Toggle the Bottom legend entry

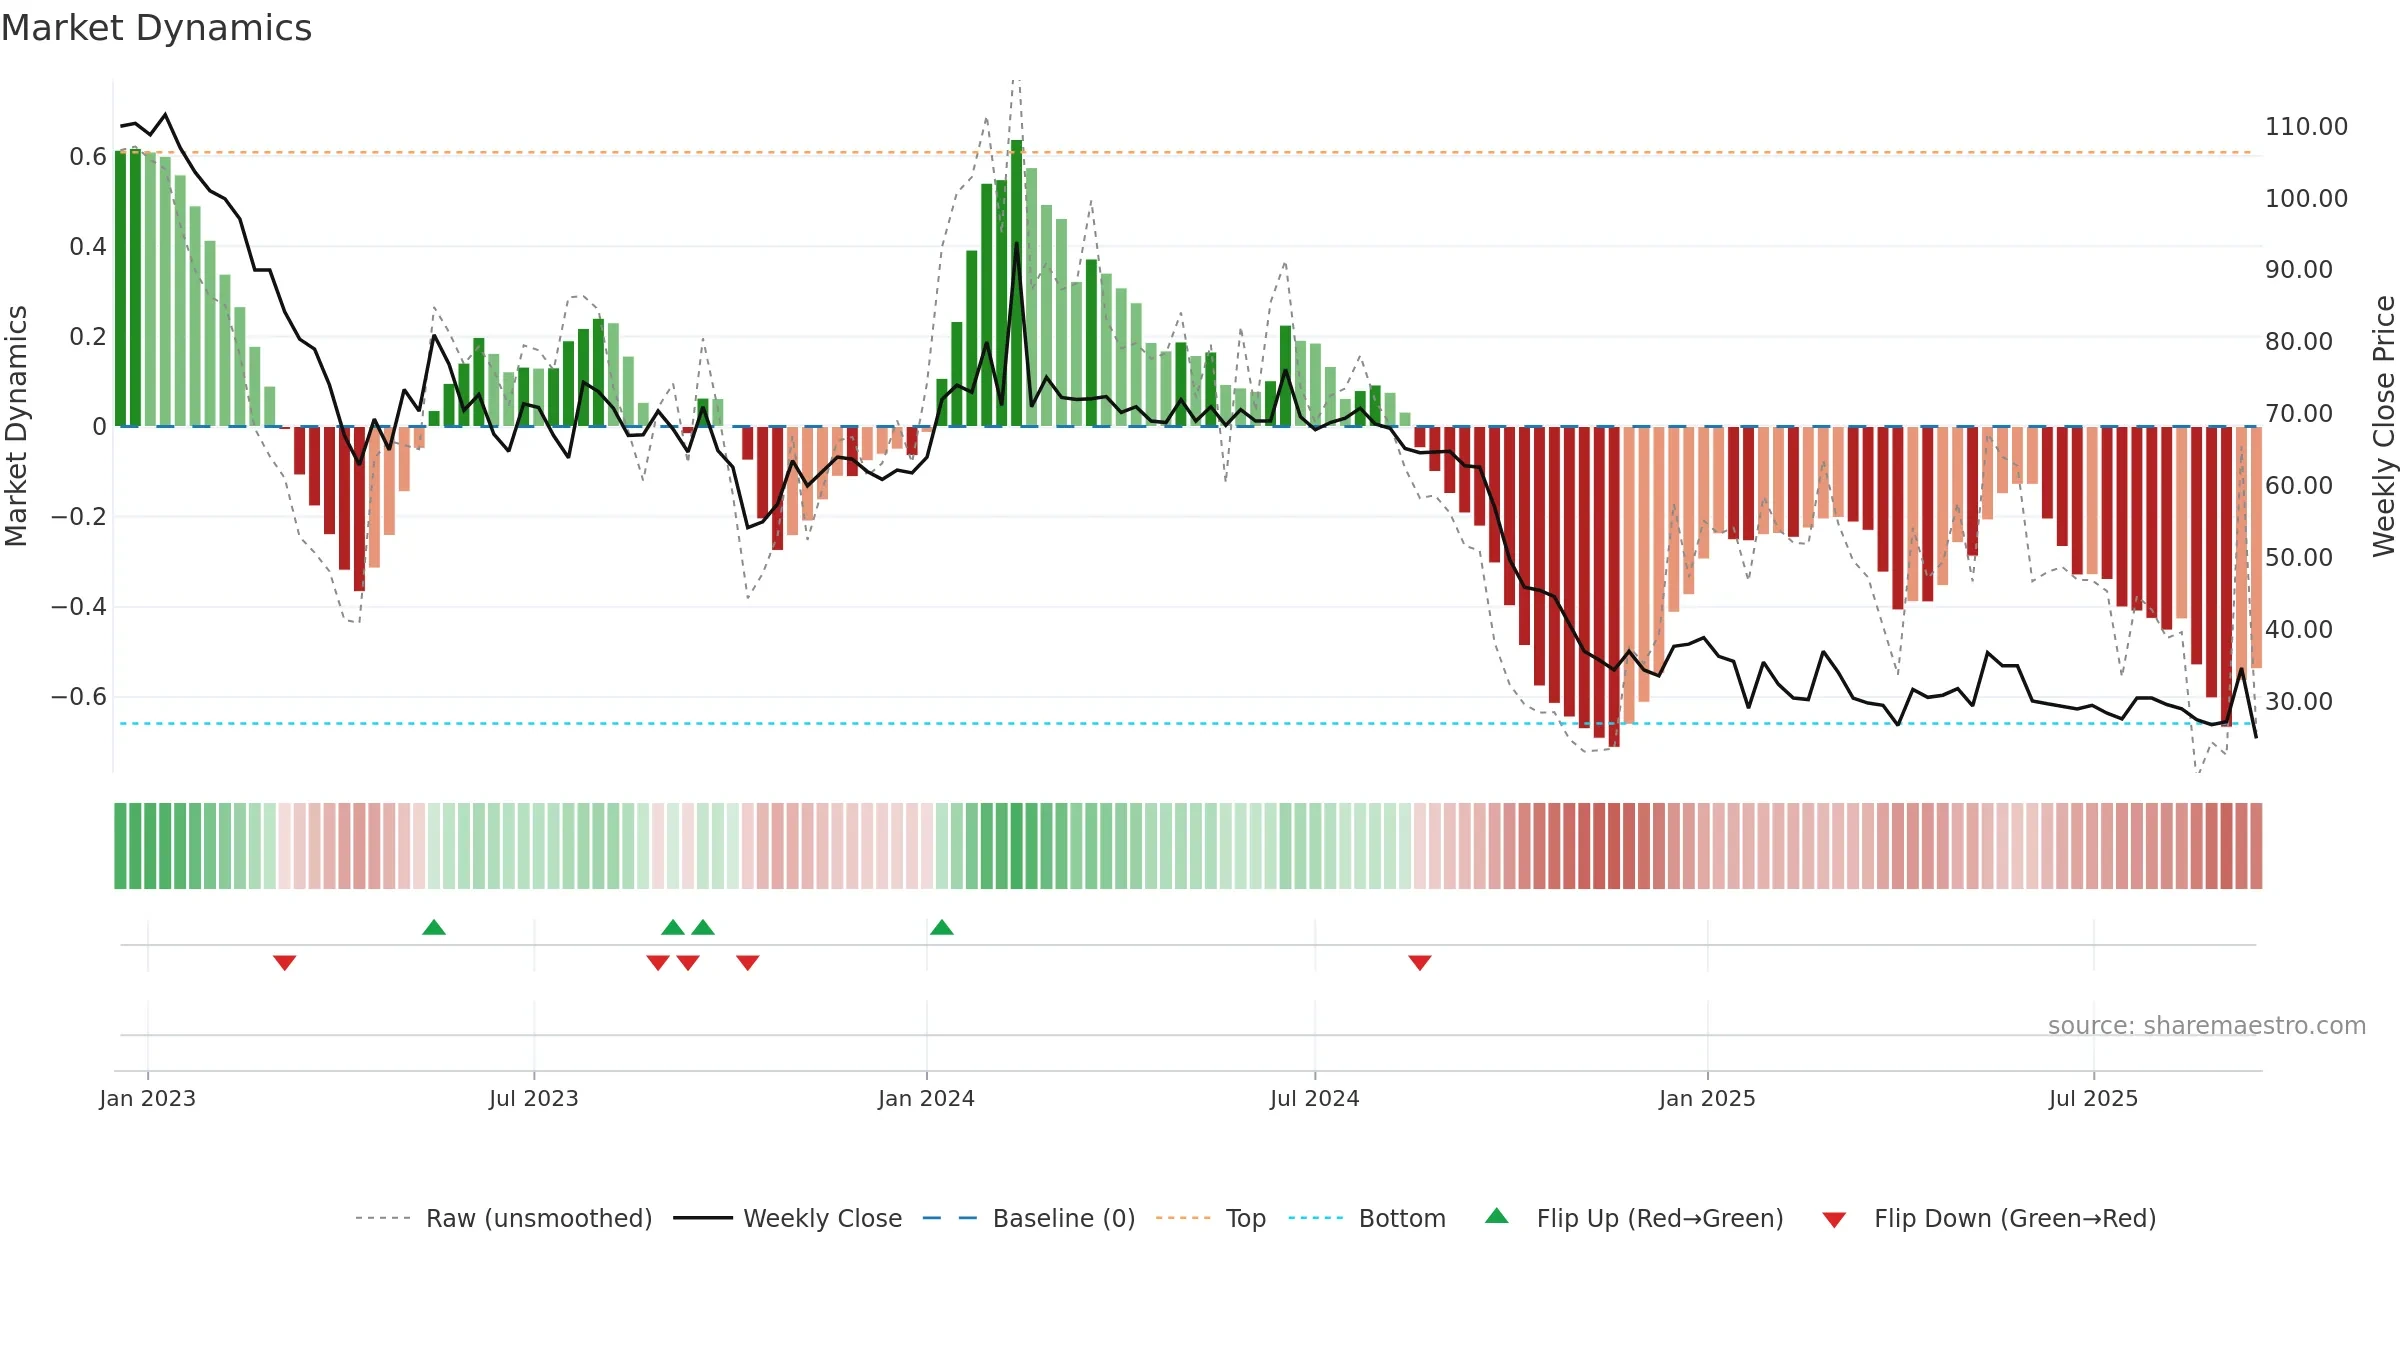point(1367,1218)
